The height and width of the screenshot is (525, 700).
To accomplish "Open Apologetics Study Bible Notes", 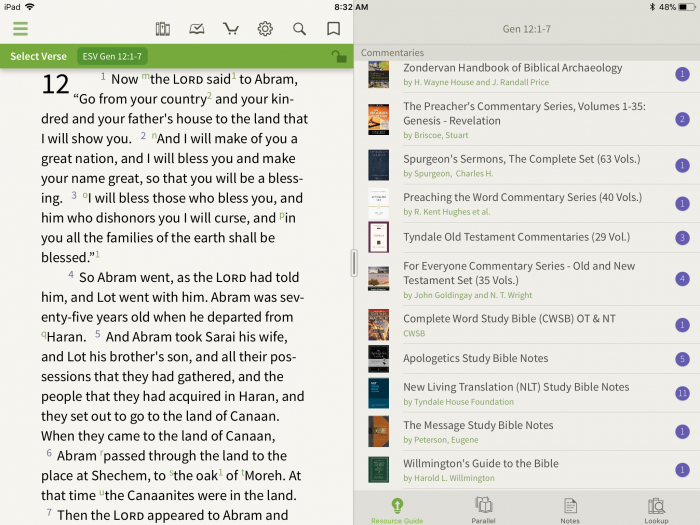I will [x=527, y=358].
